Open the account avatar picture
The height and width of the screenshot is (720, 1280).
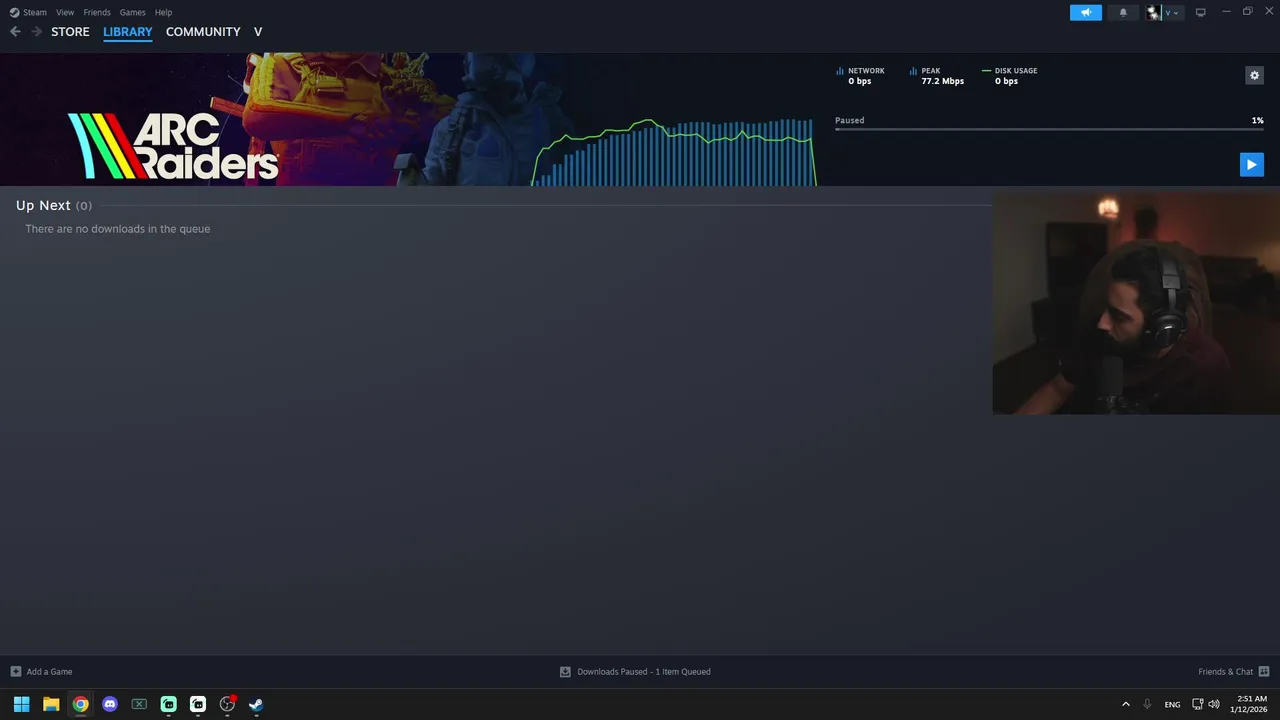1153,12
